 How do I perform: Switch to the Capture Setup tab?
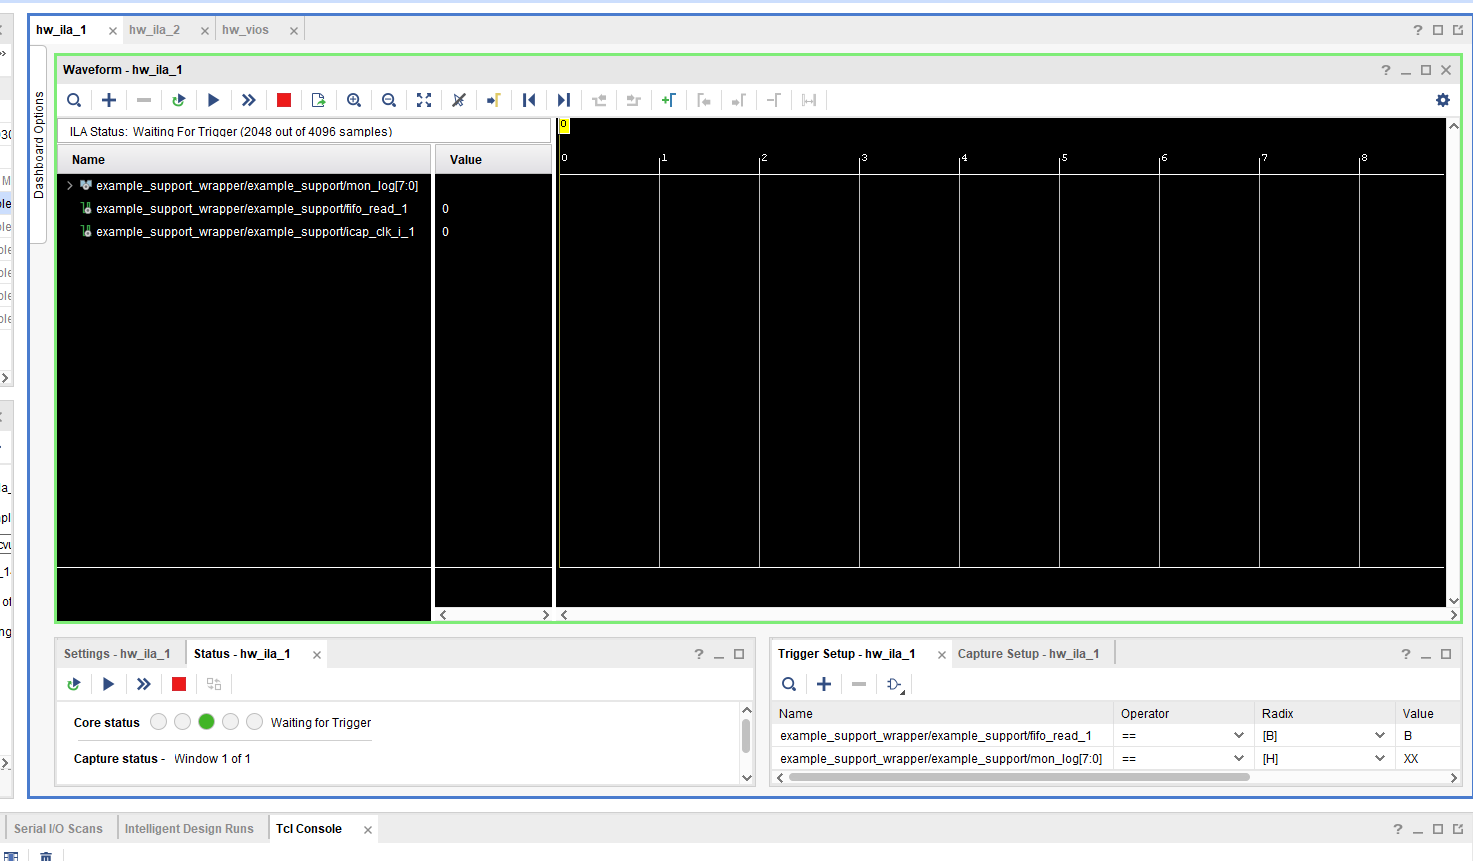click(x=1028, y=654)
